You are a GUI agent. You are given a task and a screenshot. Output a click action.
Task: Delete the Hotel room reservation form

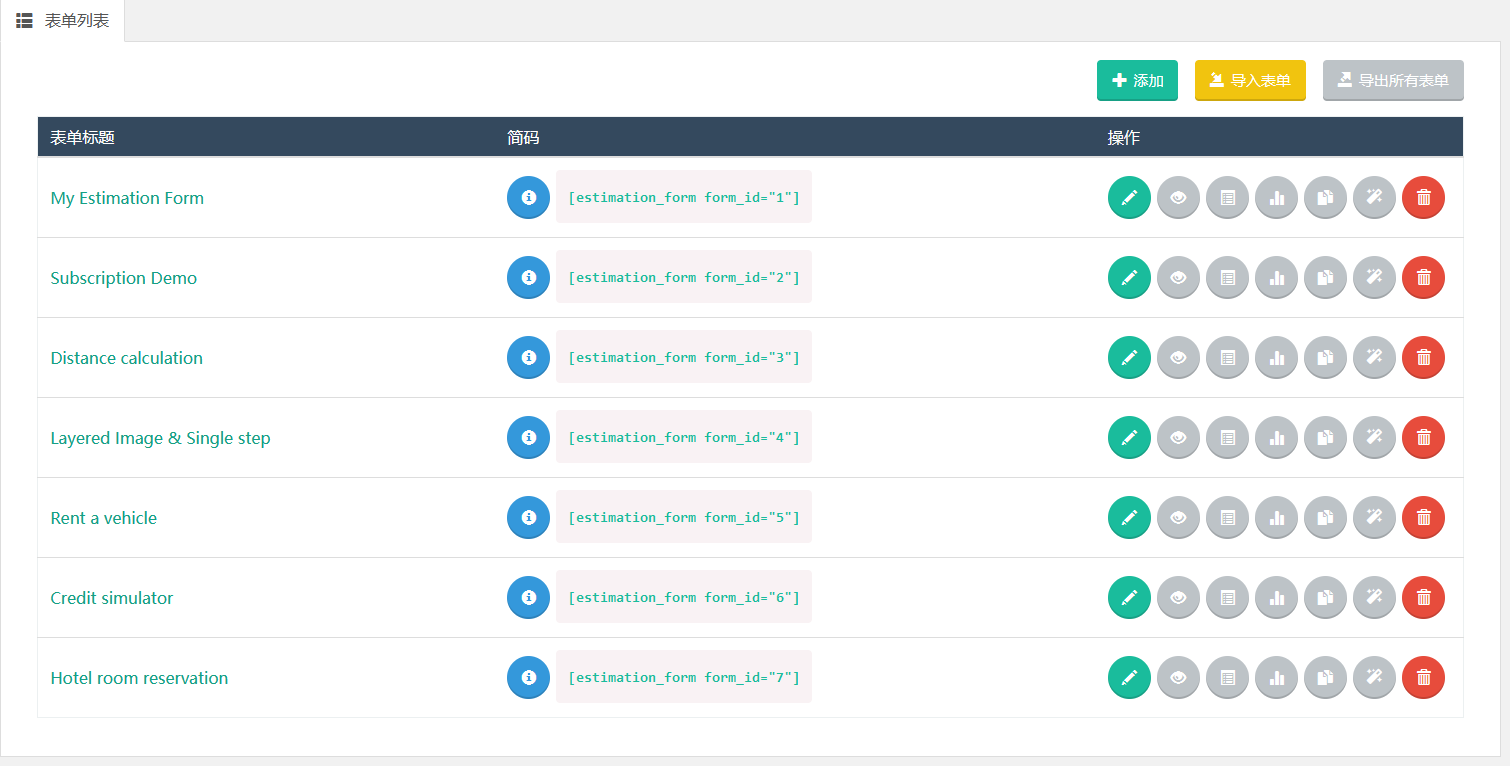pos(1424,677)
